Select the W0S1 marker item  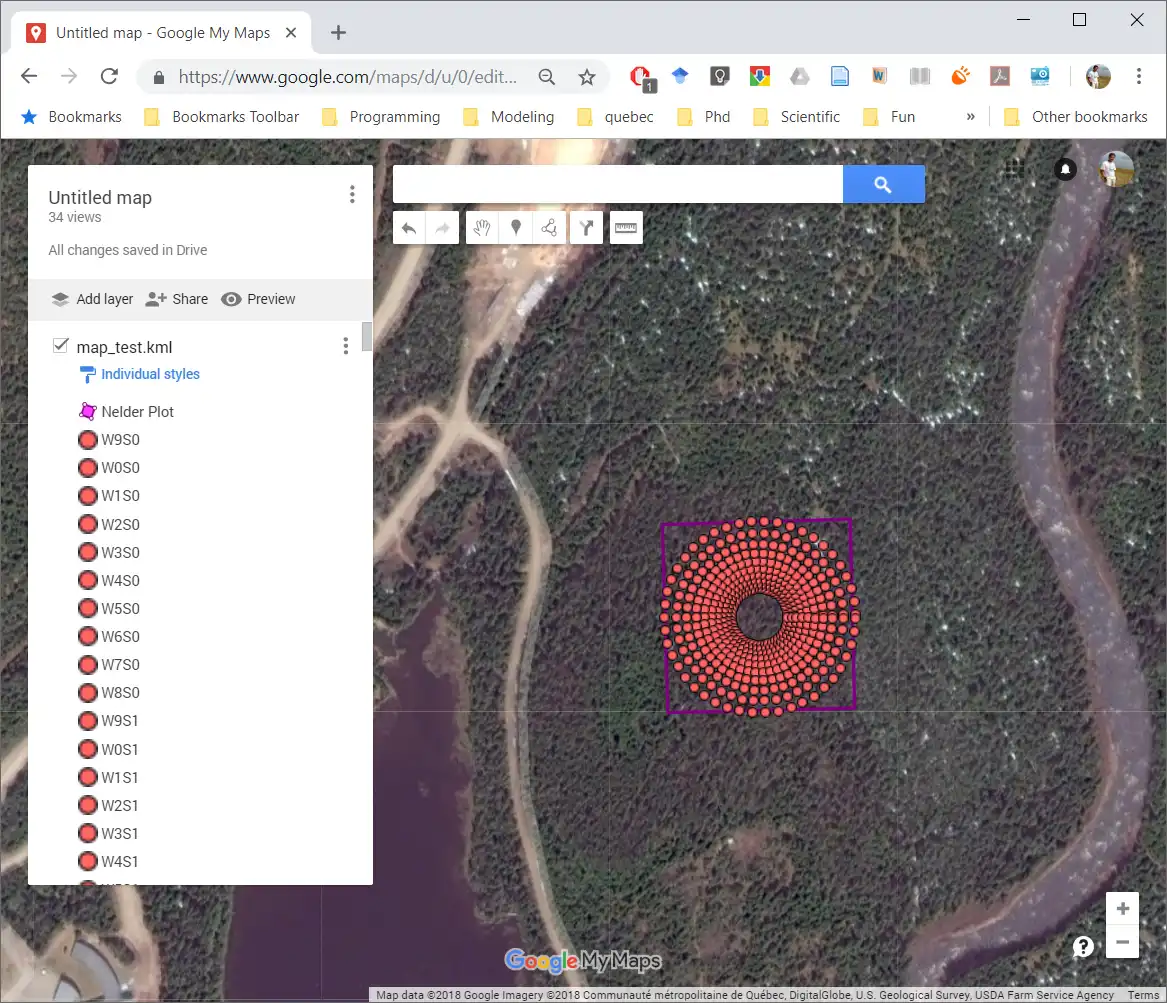[x=109, y=749]
